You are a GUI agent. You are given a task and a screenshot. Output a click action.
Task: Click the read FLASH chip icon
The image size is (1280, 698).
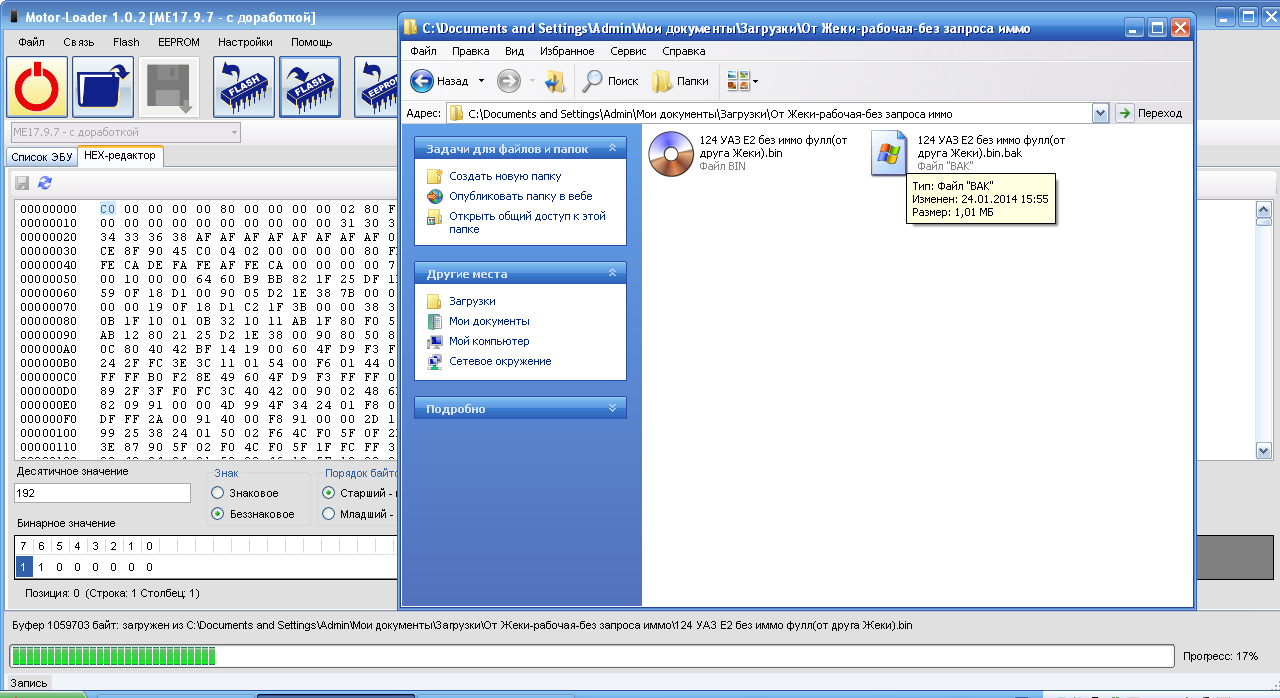pyautogui.click(x=243, y=87)
